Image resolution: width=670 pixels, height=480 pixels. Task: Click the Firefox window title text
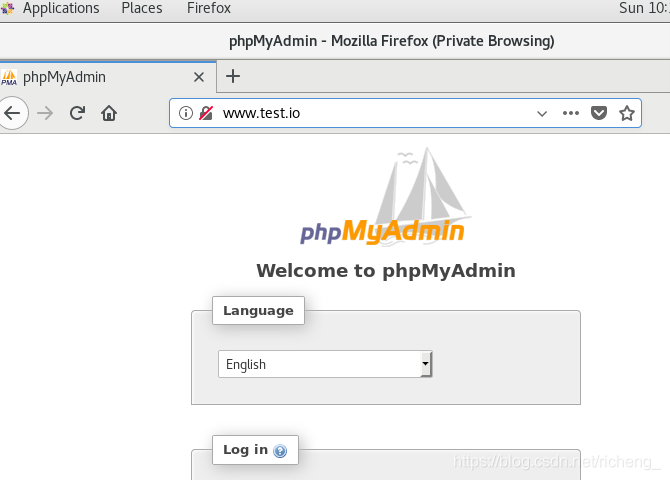(391, 41)
